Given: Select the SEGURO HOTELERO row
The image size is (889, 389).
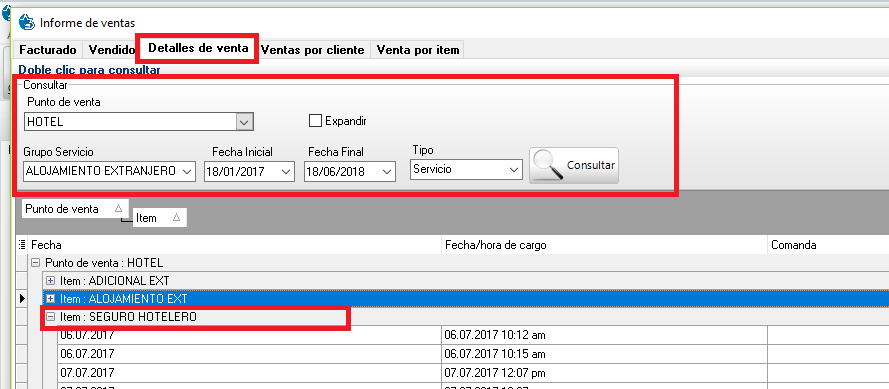Looking at the screenshot, I should point(465,317).
